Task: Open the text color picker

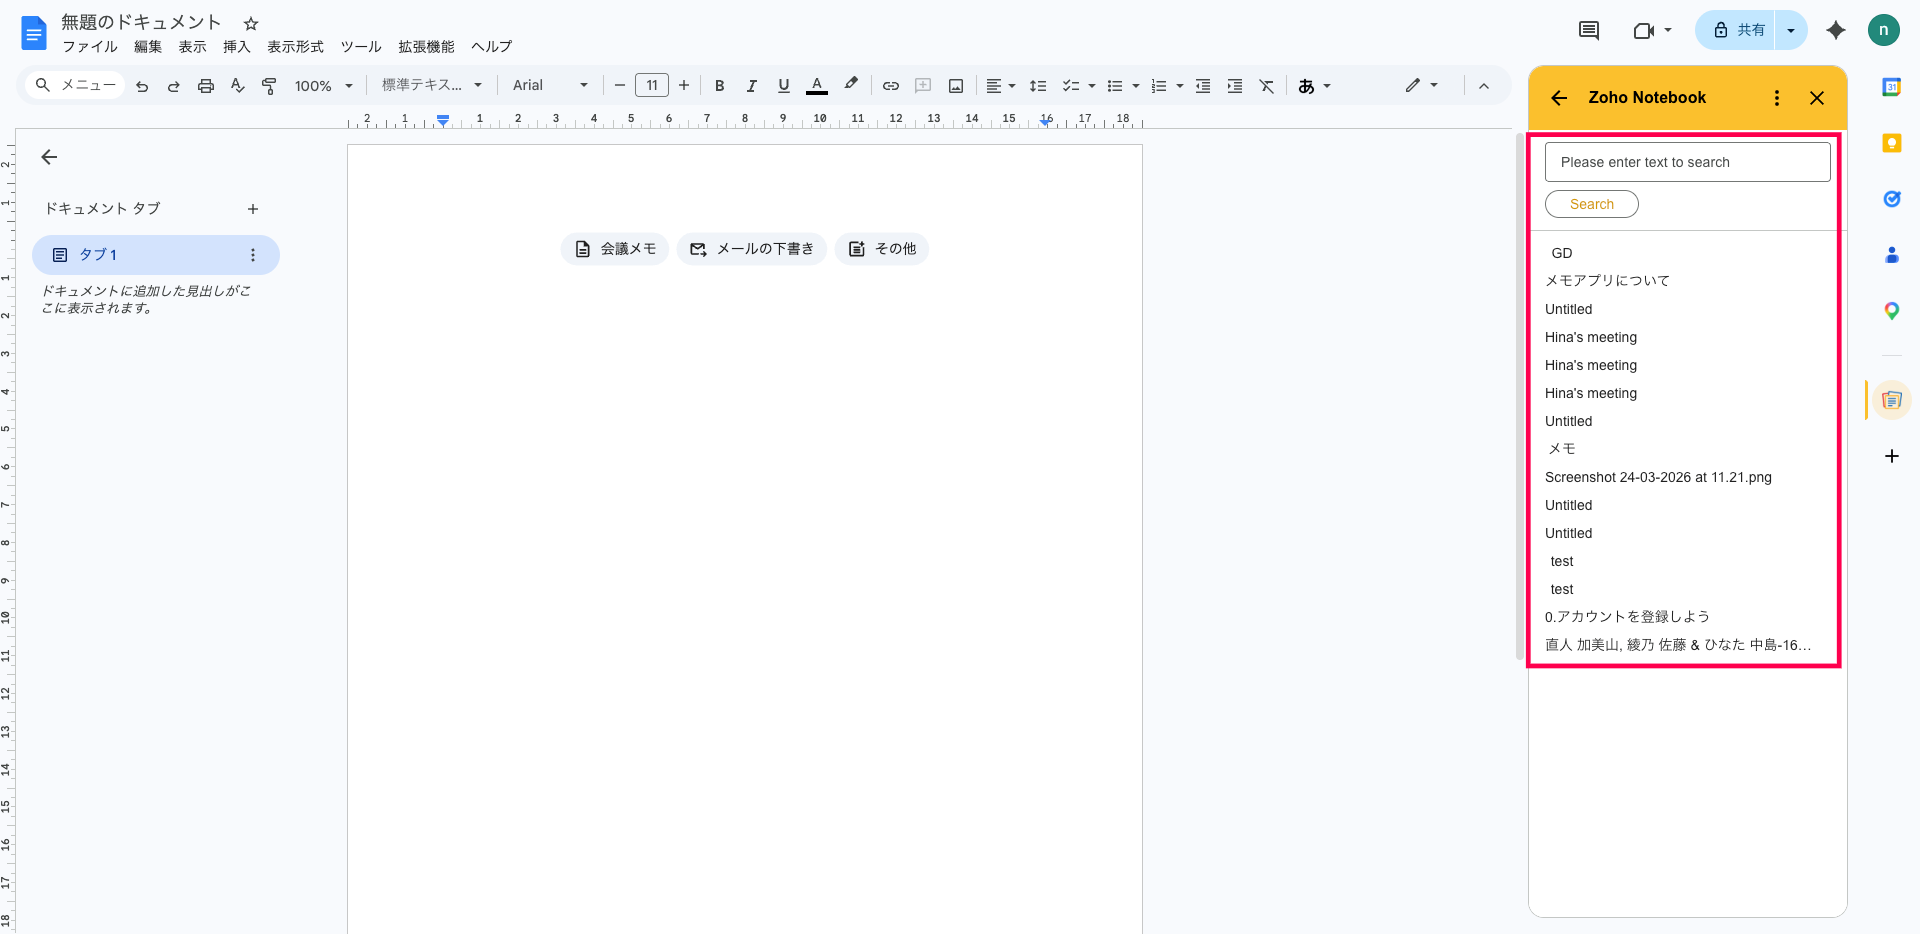Action: [817, 86]
